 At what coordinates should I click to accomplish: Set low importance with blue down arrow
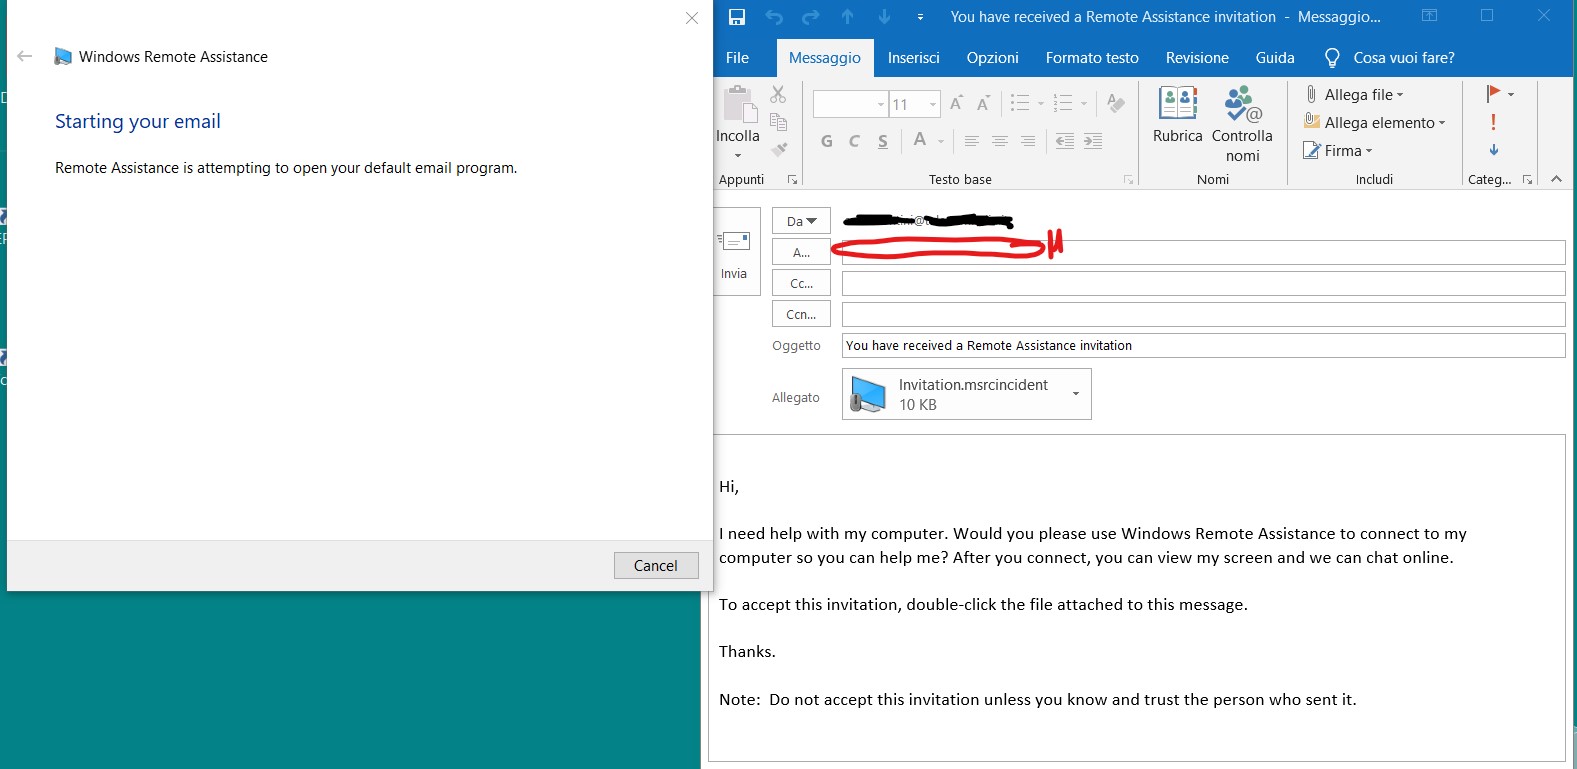(x=1493, y=150)
